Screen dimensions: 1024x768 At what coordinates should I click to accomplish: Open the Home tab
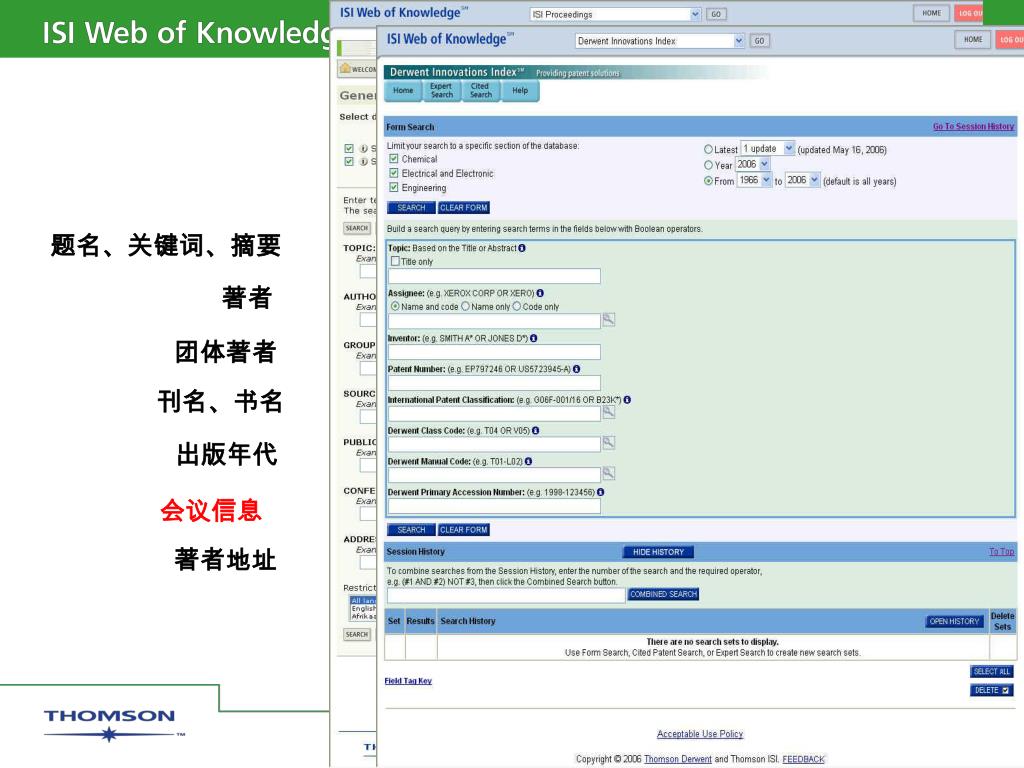point(403,91)
